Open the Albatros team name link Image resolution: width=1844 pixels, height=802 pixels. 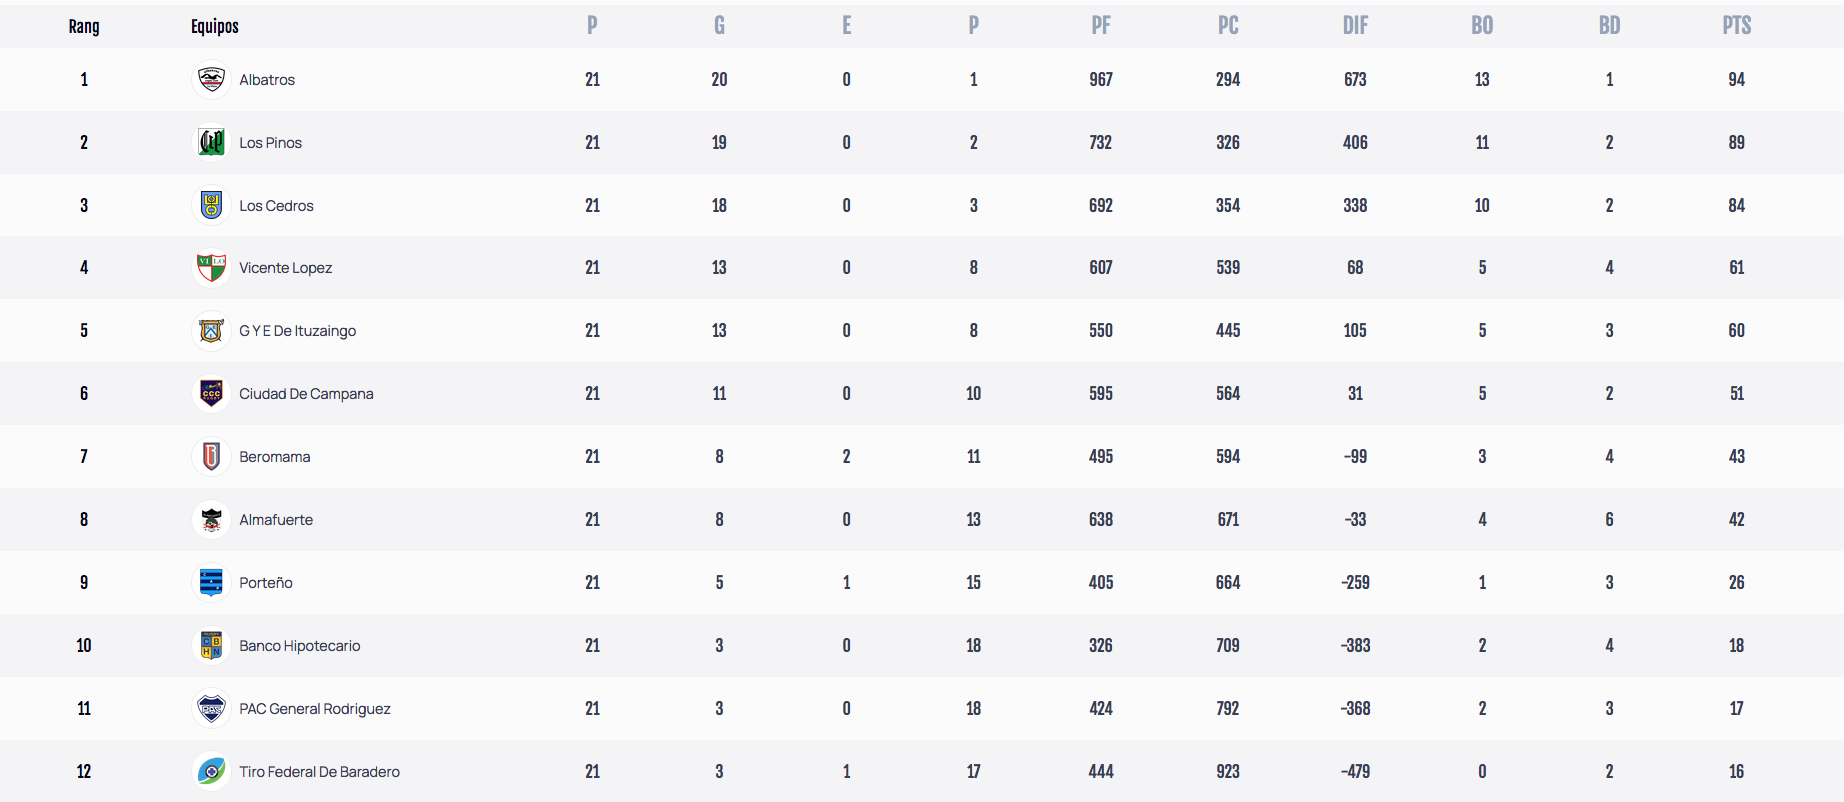coord(267,80)
